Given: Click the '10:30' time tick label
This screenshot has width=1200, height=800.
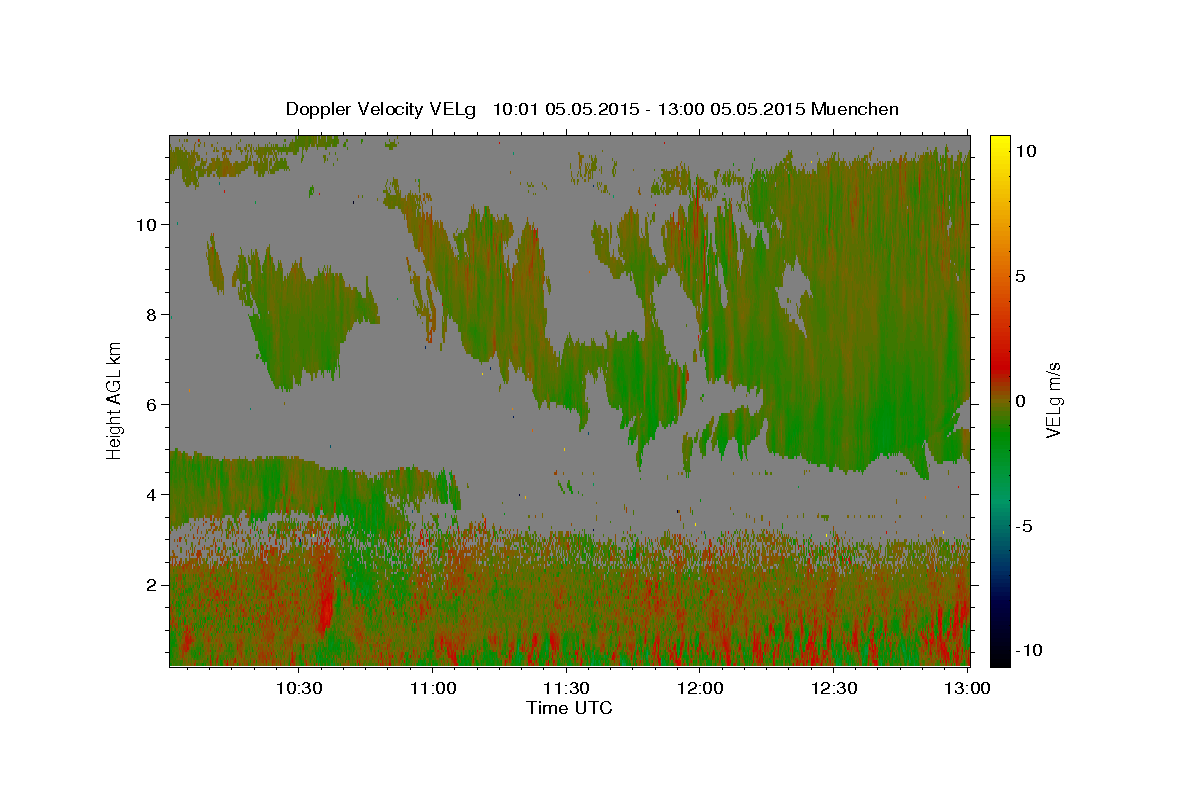Looking at the screenshot, I should pos(299,688).
